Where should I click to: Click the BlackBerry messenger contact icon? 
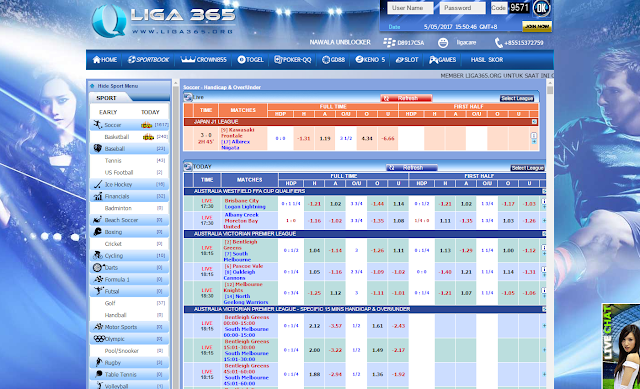pos(389,42)
